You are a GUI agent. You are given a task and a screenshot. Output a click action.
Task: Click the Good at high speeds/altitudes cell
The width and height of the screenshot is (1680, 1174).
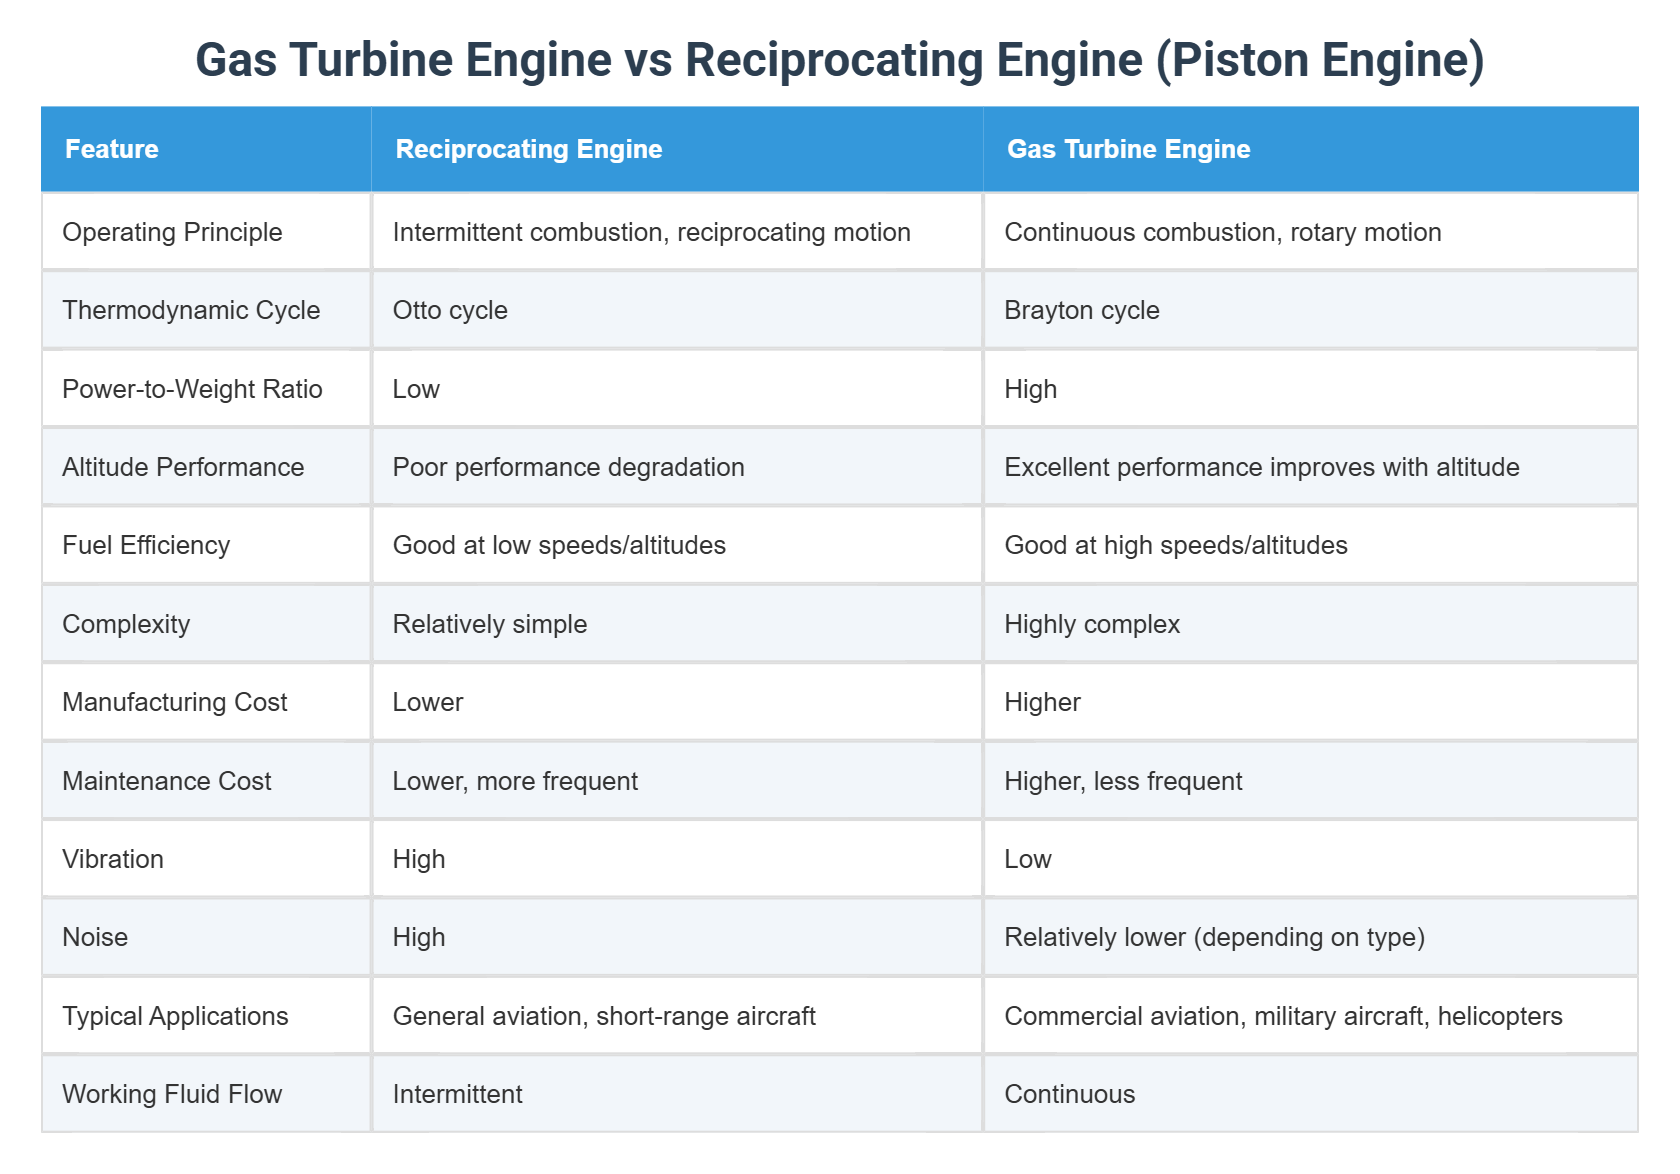coord(1176,545)
